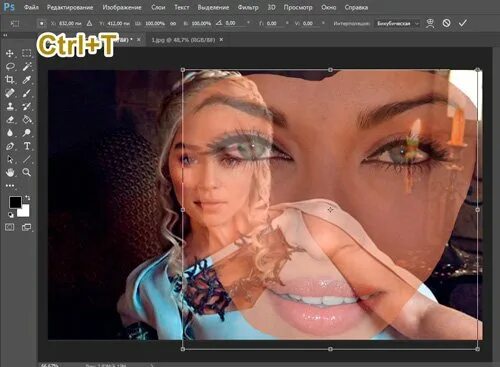Viewport: 500px width, 367px height.
Task: Switch to warp mode
Action: pos(430,23)
